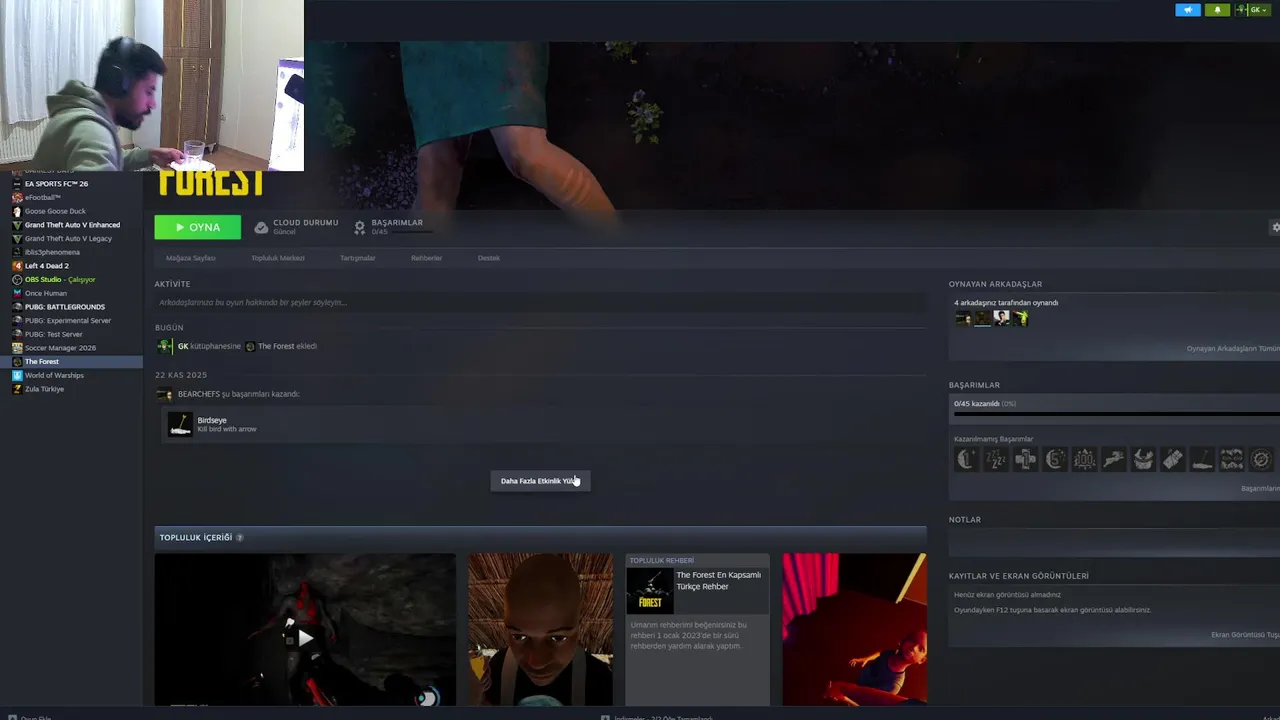Screen dimensions: 1280x720
Task: Open the game settings gear icon
Action: point(1275,227)
